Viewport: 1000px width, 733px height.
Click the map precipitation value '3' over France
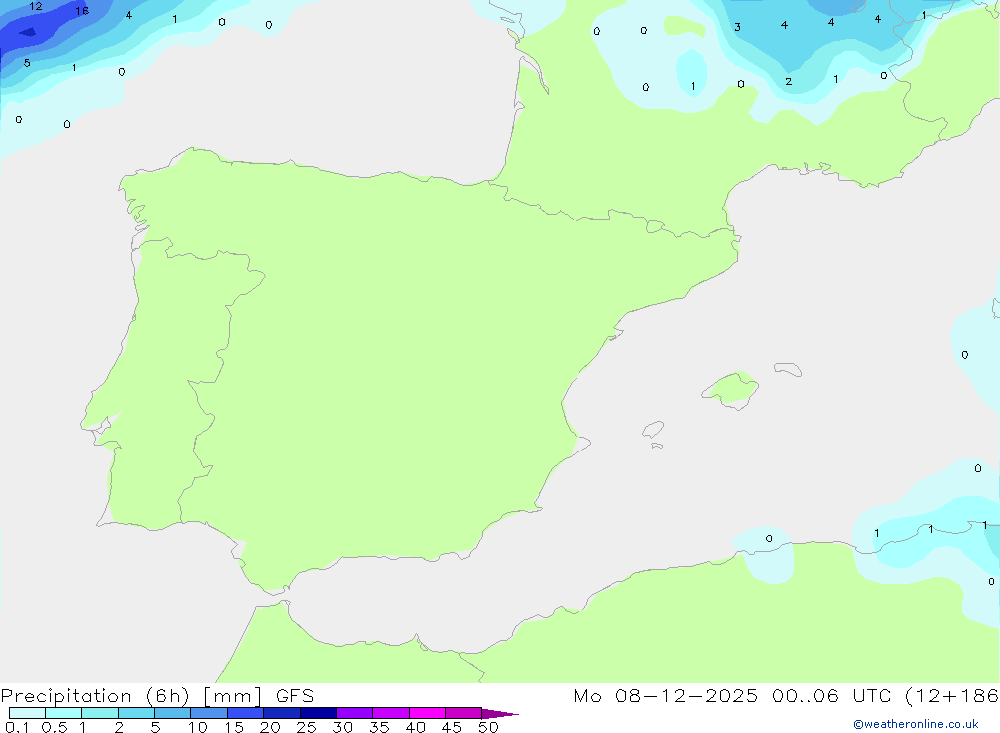coord(737,27)
